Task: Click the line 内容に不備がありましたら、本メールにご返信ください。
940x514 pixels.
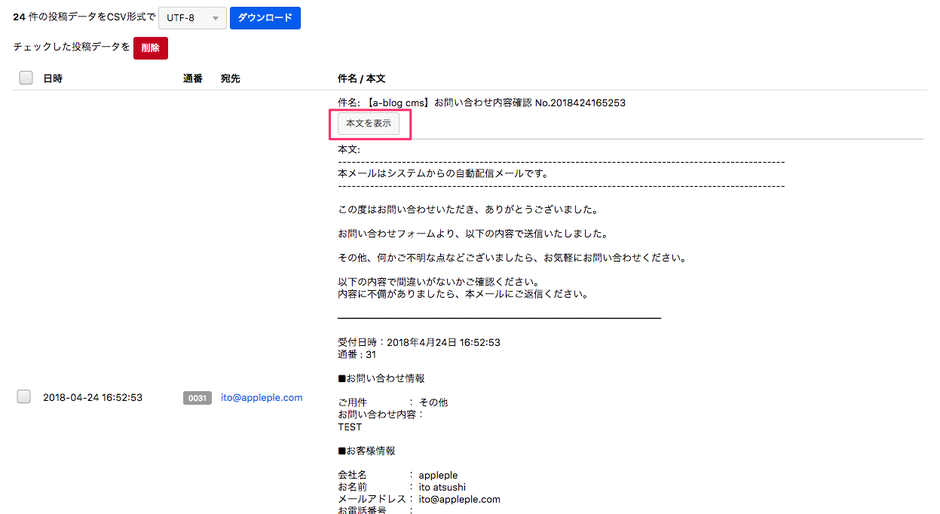Action: 464,294
